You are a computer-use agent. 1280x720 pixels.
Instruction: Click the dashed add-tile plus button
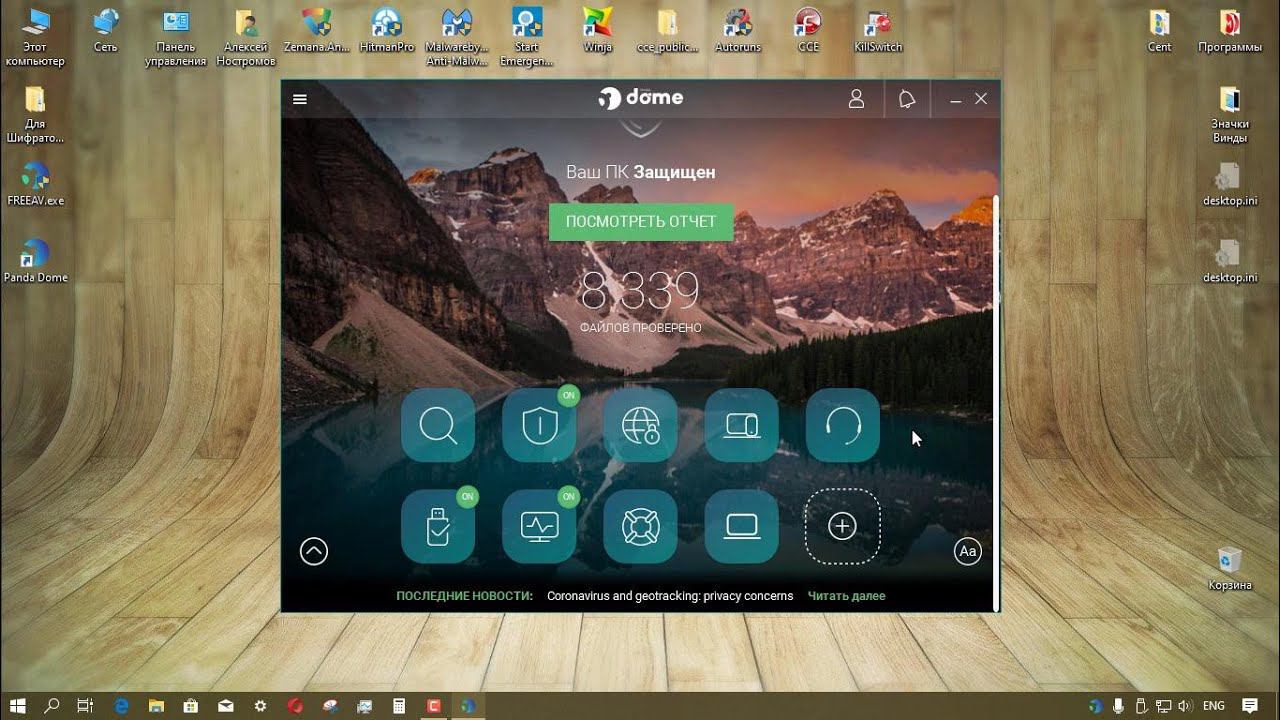click(843, 526)
